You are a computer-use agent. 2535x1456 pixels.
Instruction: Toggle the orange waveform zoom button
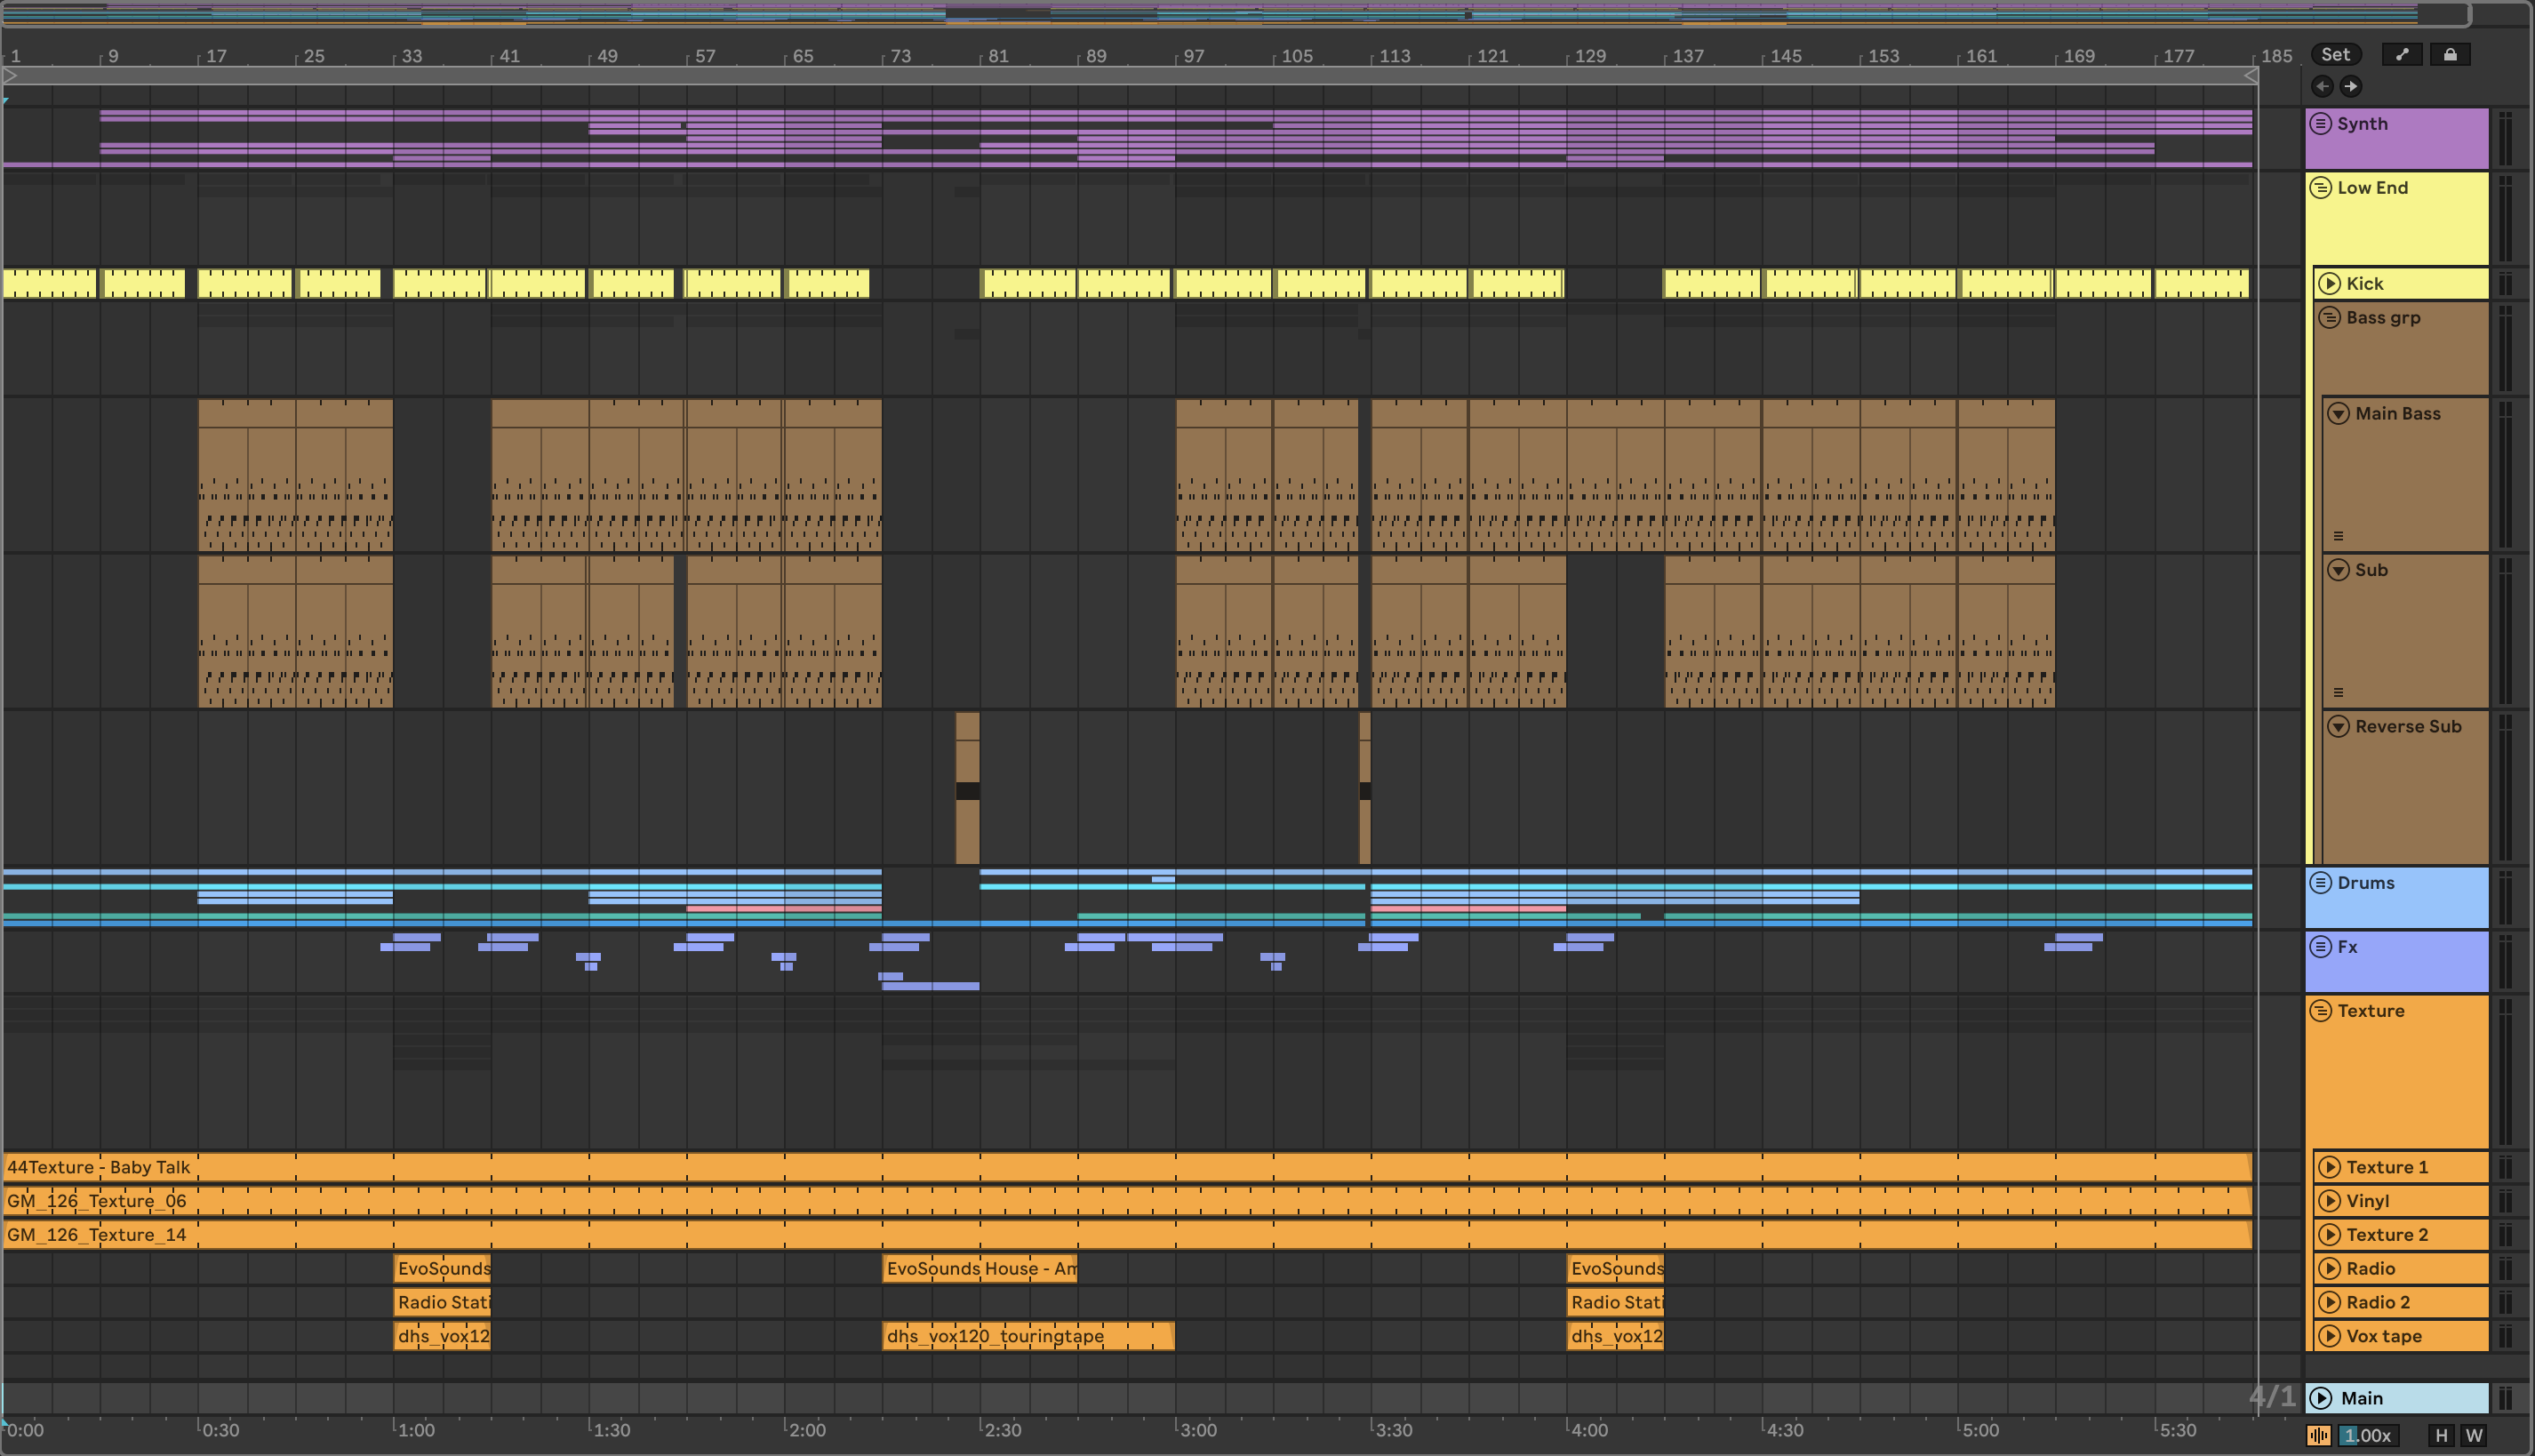(x=2319, y=1436)
